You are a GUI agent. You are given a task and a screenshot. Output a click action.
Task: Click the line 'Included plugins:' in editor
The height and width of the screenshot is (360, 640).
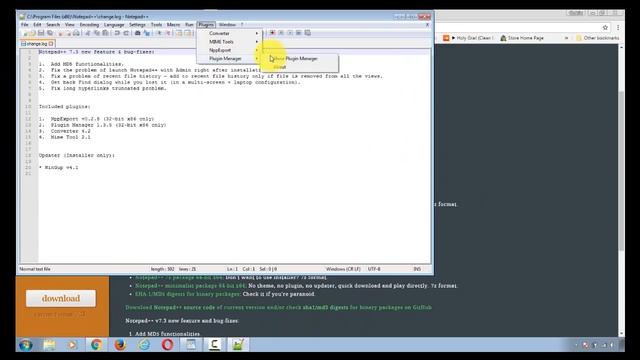(64, 107)
